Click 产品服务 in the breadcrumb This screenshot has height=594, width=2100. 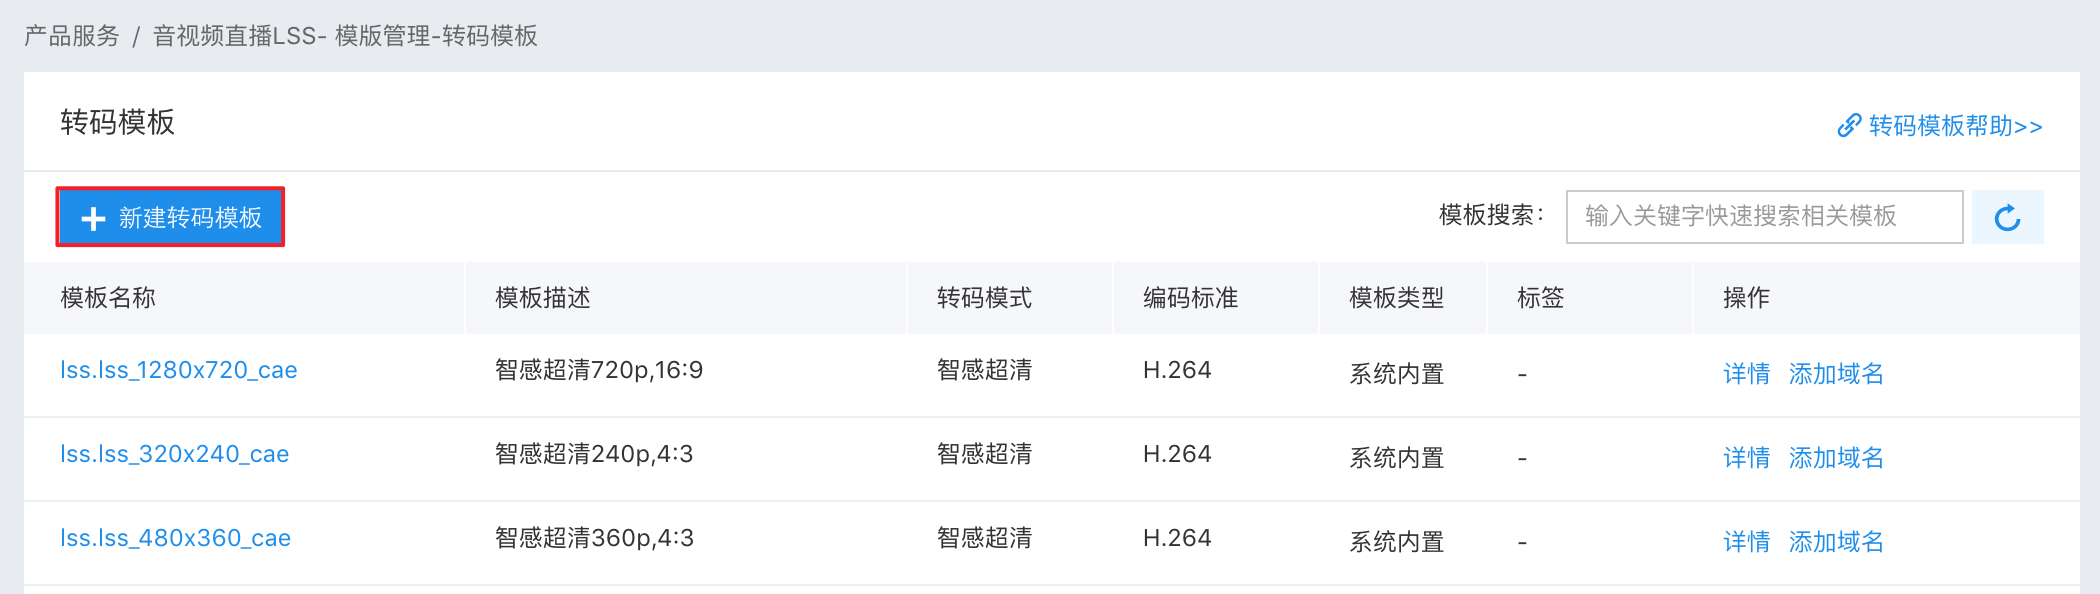click(x=71, y=36)
